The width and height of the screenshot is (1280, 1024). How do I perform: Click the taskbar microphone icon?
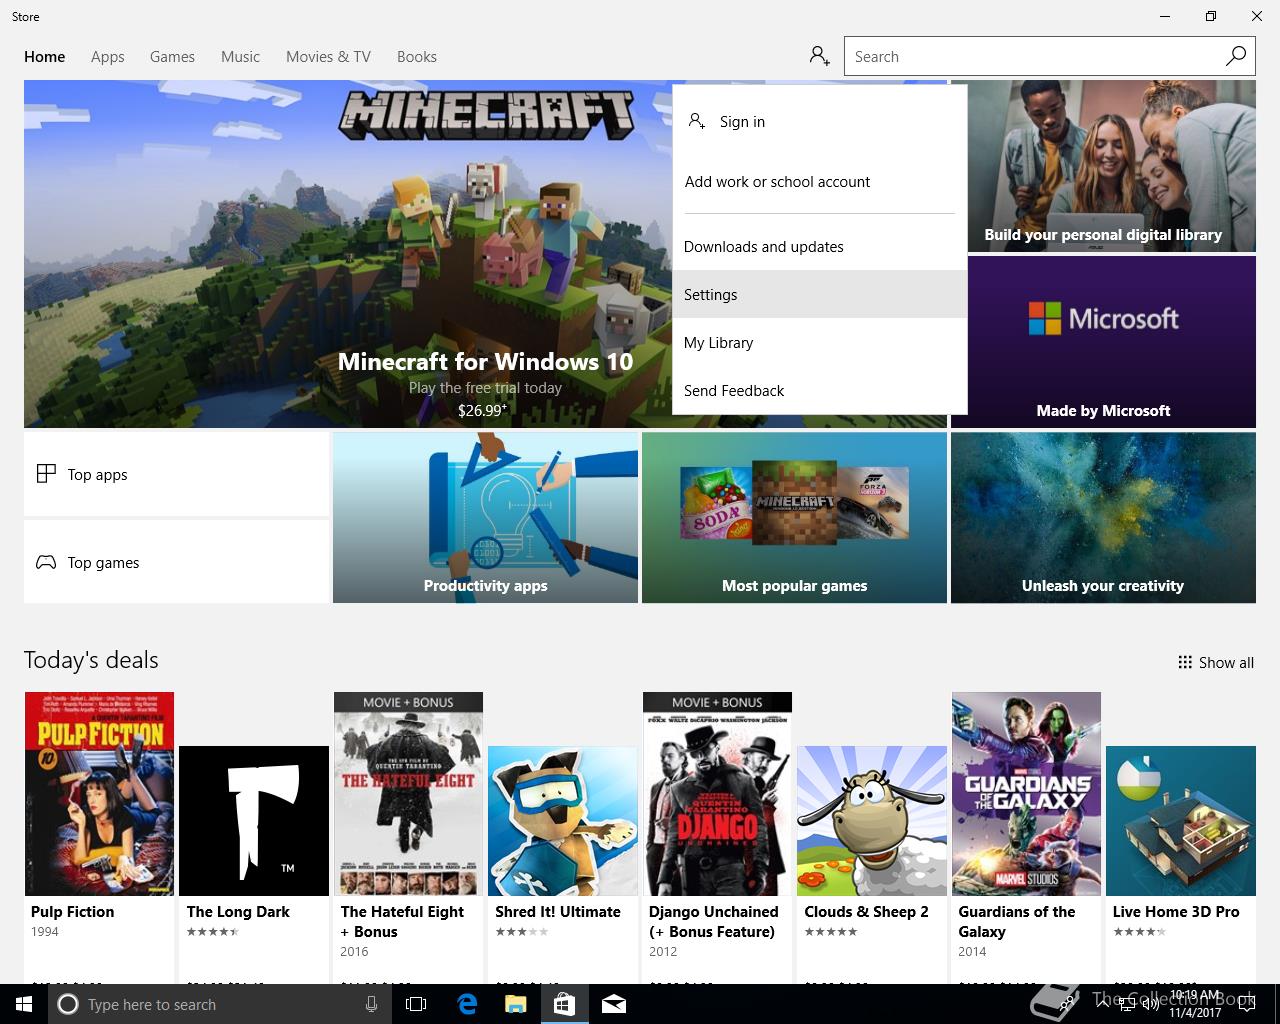pyautogui.click(x=371, y=1004)
